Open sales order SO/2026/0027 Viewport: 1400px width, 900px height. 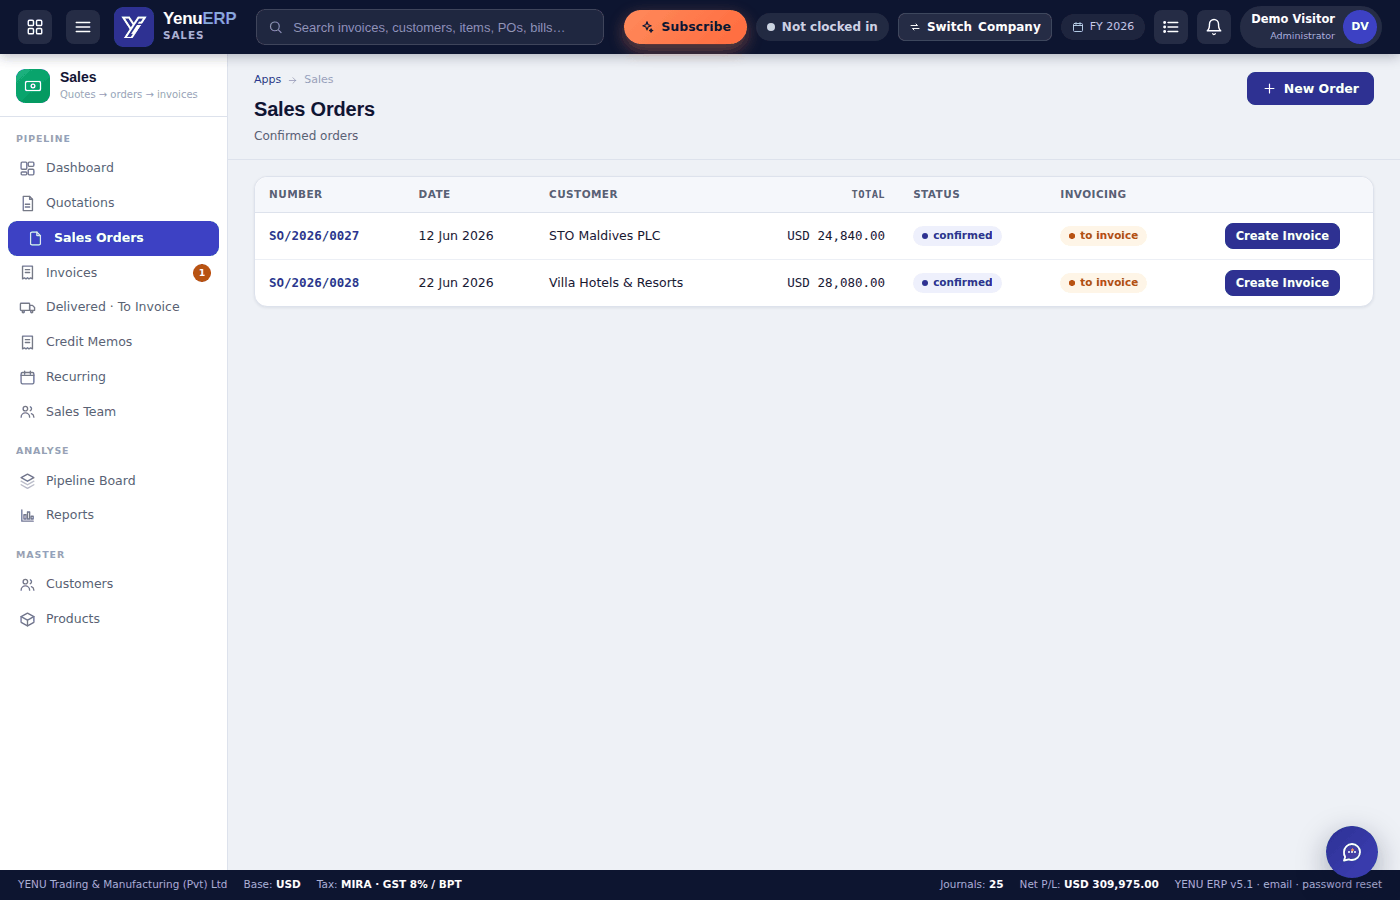point(314,236)
